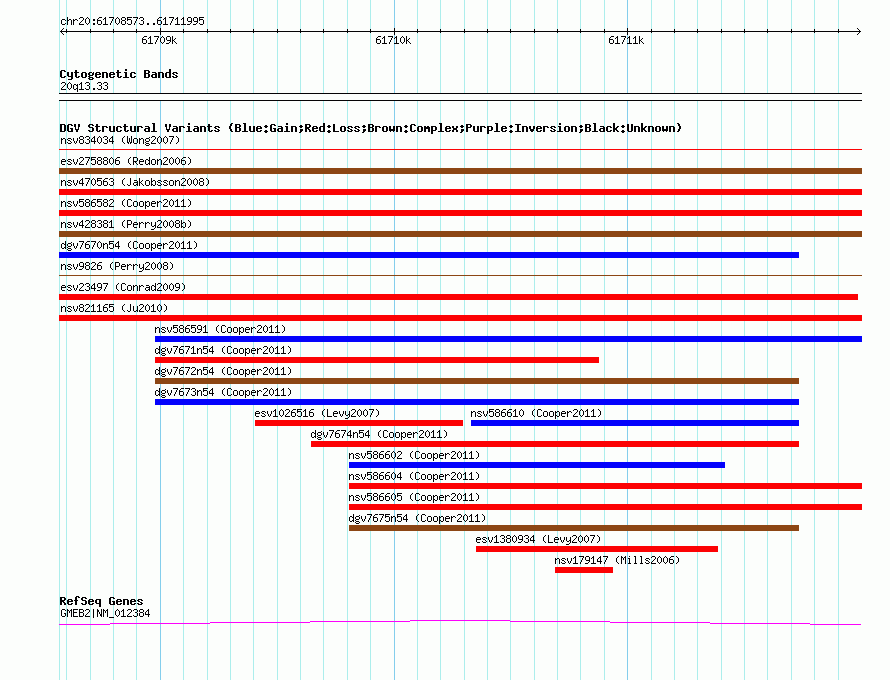Screen dimensions: 890x680
Task: Click the nsv834034 (Wong2007) thin red line
Action: point(460,150)
